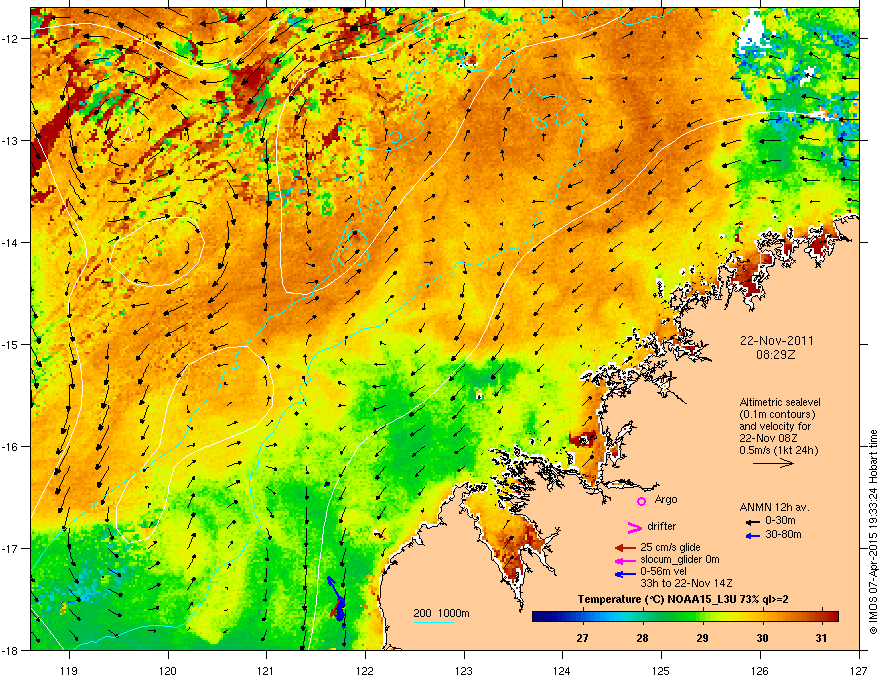
Task: Click the '22-Nov-2011' date text
Action: click(776, 341)
